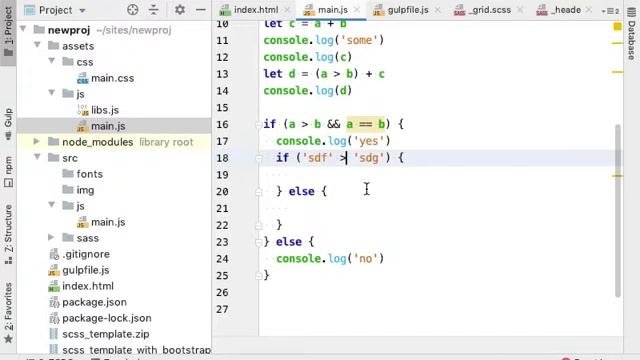Collapse the src folder
This screenshot has height=360, width=640.
point(37,157)
